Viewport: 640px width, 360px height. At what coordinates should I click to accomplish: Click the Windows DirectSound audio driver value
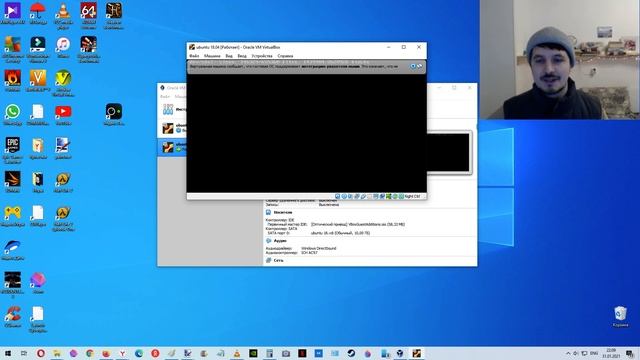tap(318, 248)
